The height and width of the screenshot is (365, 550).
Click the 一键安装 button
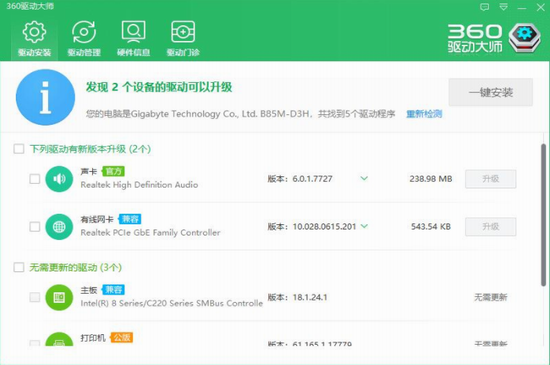(x=491, y=92)
